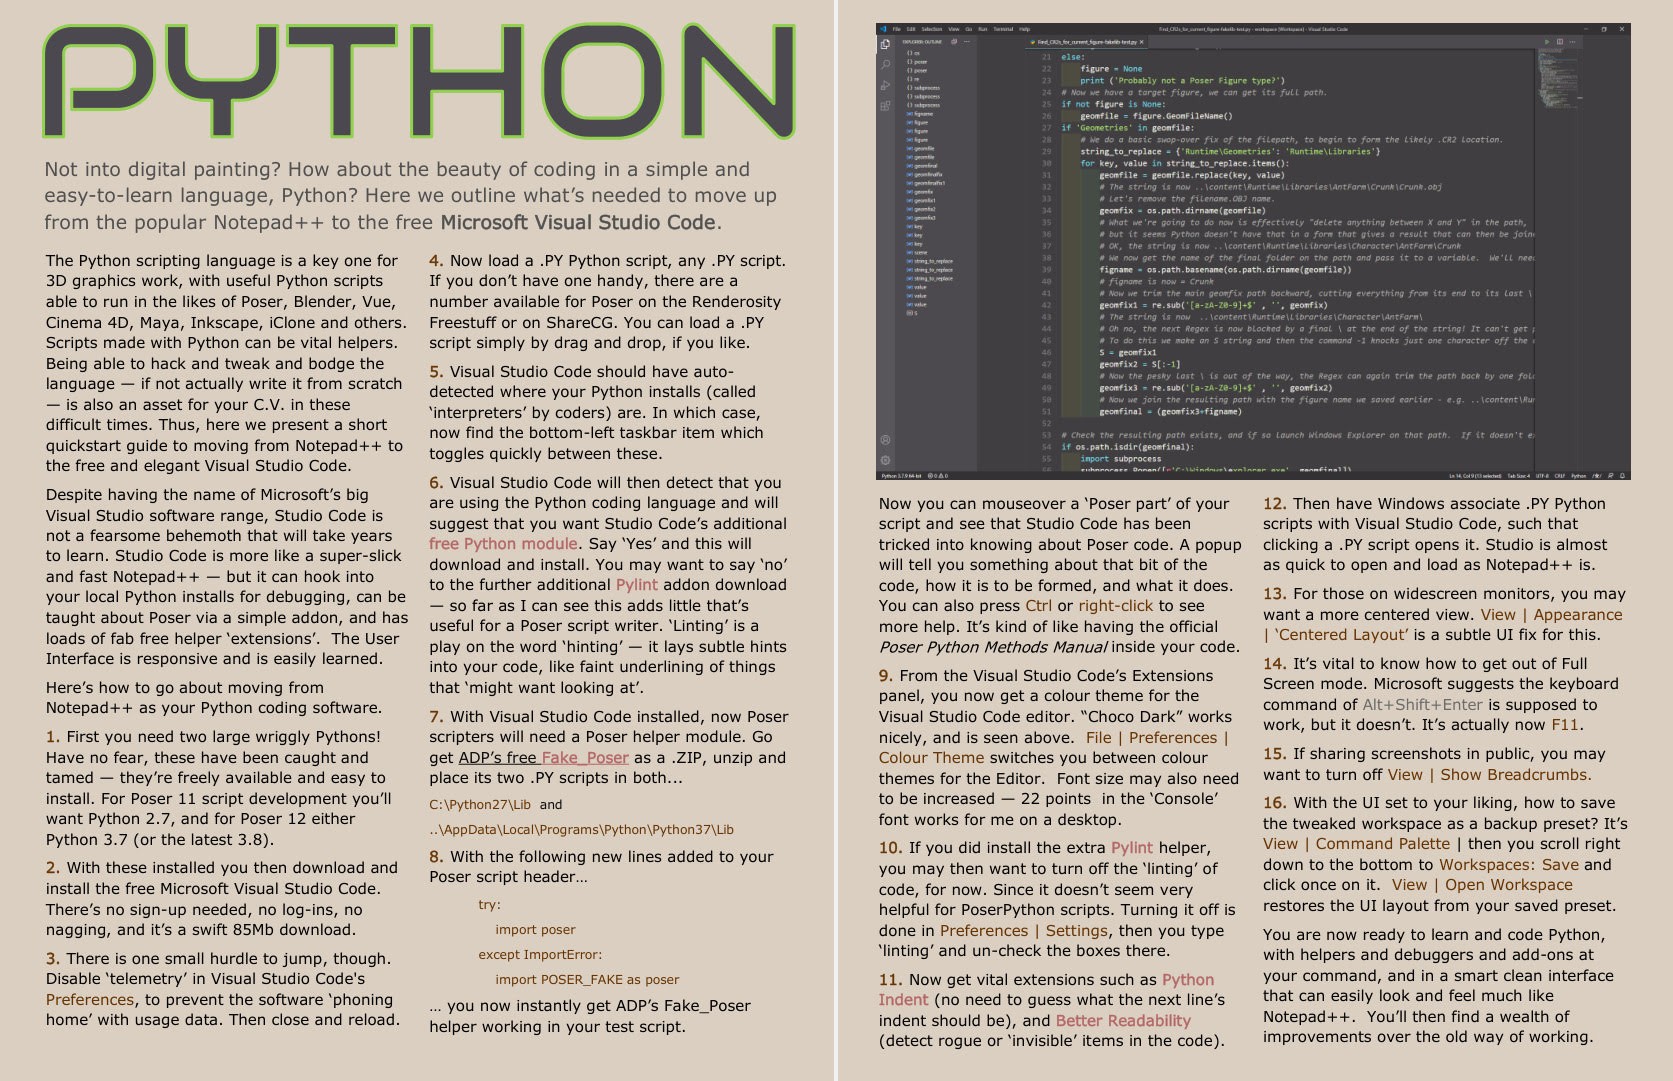This screenshot has width=1673, height=1081.
Task: Open the Edit menu in VS Code
Action: point(910,29)
